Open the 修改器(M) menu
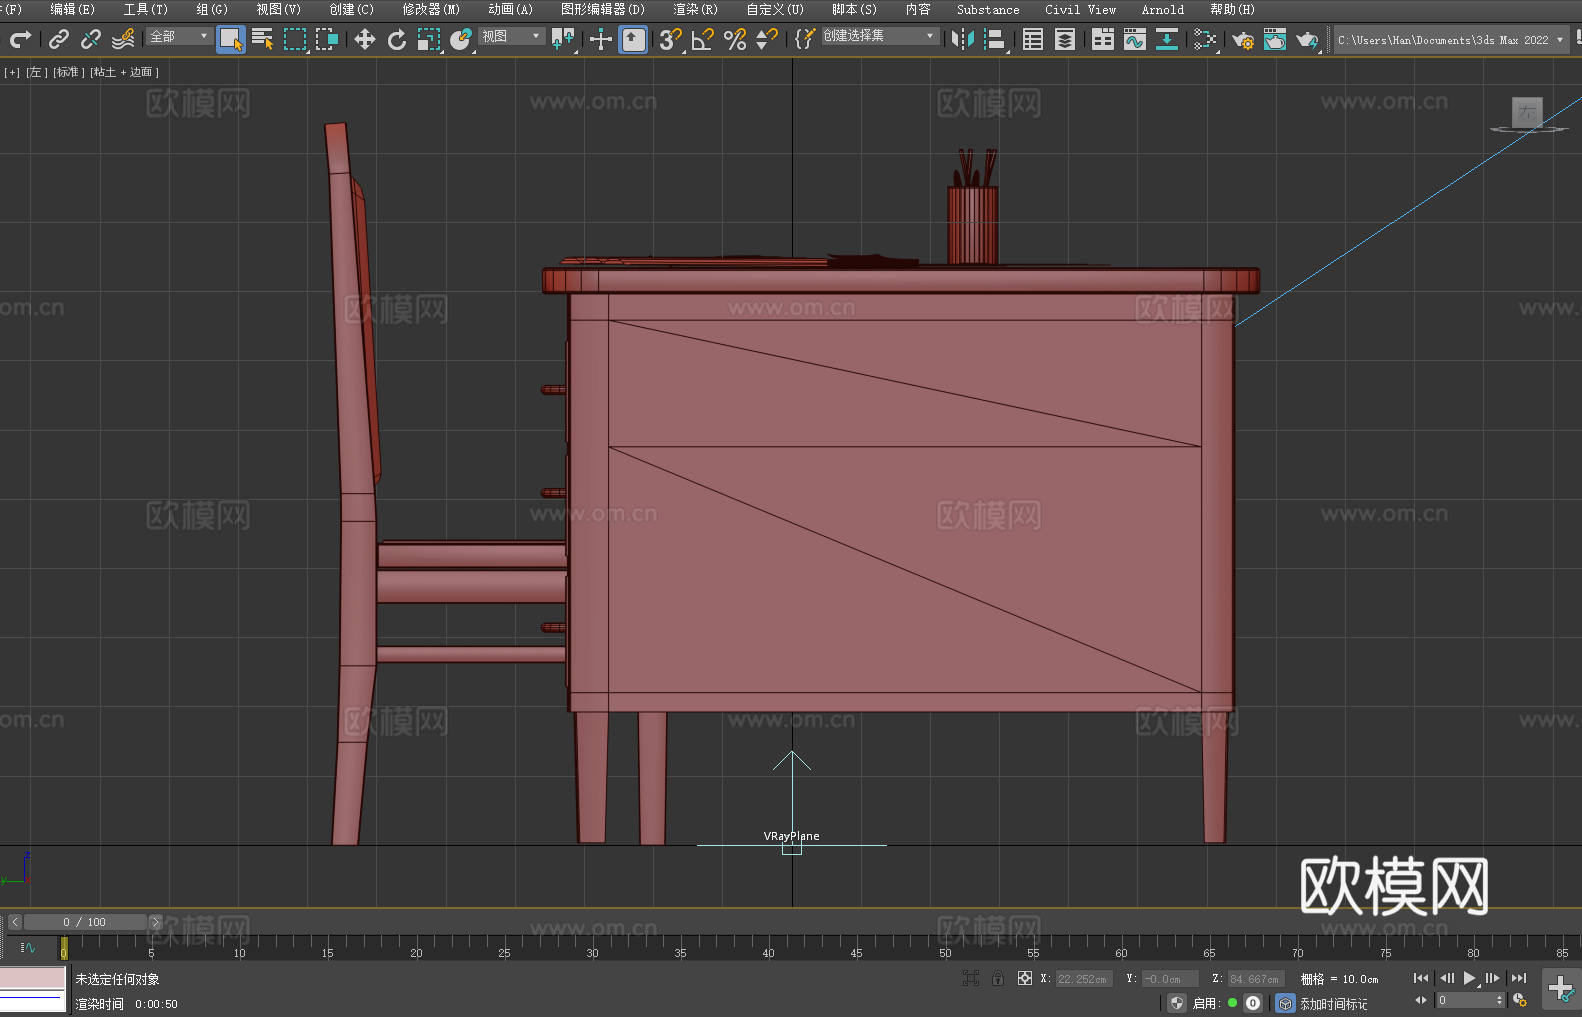This screenshot has height=1017, width=1582. click(430, 9)
